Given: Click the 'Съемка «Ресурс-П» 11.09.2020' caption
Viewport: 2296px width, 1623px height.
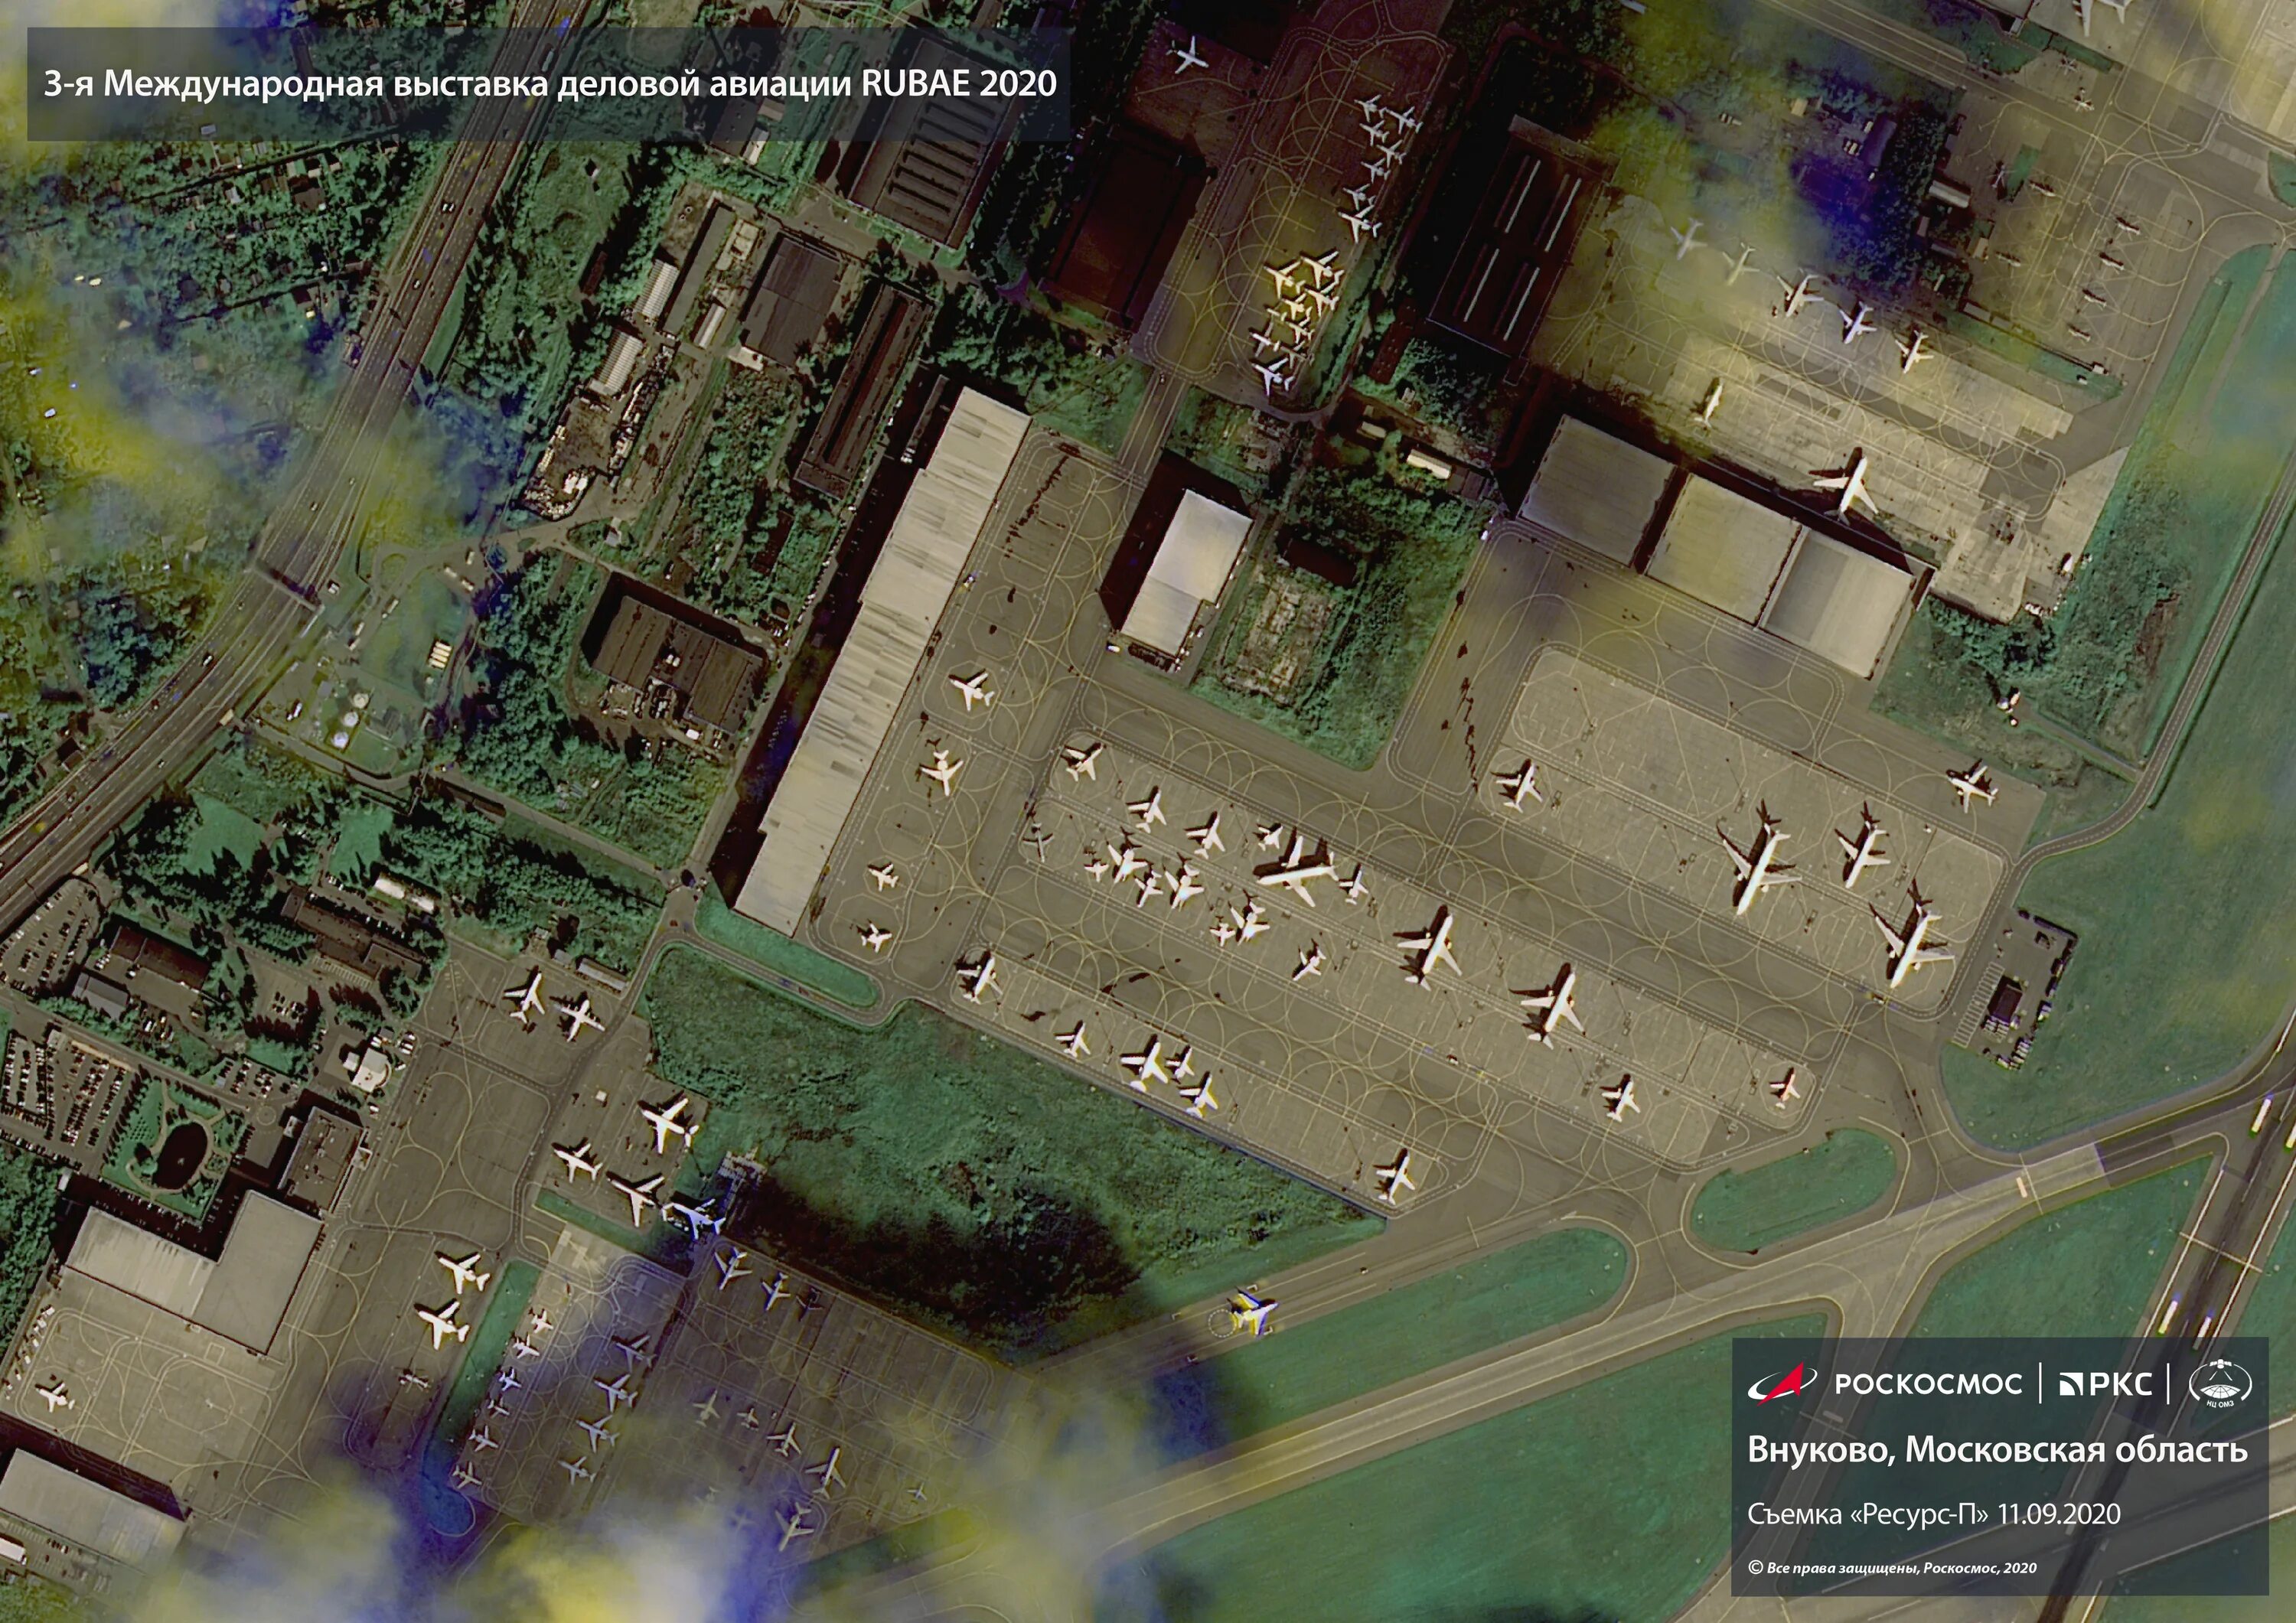Looking at the screenshot, I should click(1934, 1513).
